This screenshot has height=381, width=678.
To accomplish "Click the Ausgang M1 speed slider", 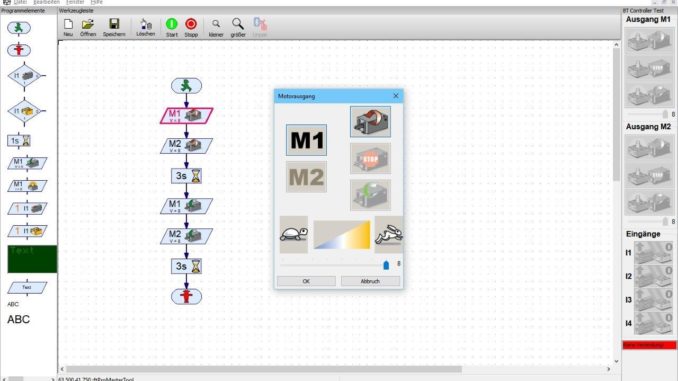I will [647, 114].
